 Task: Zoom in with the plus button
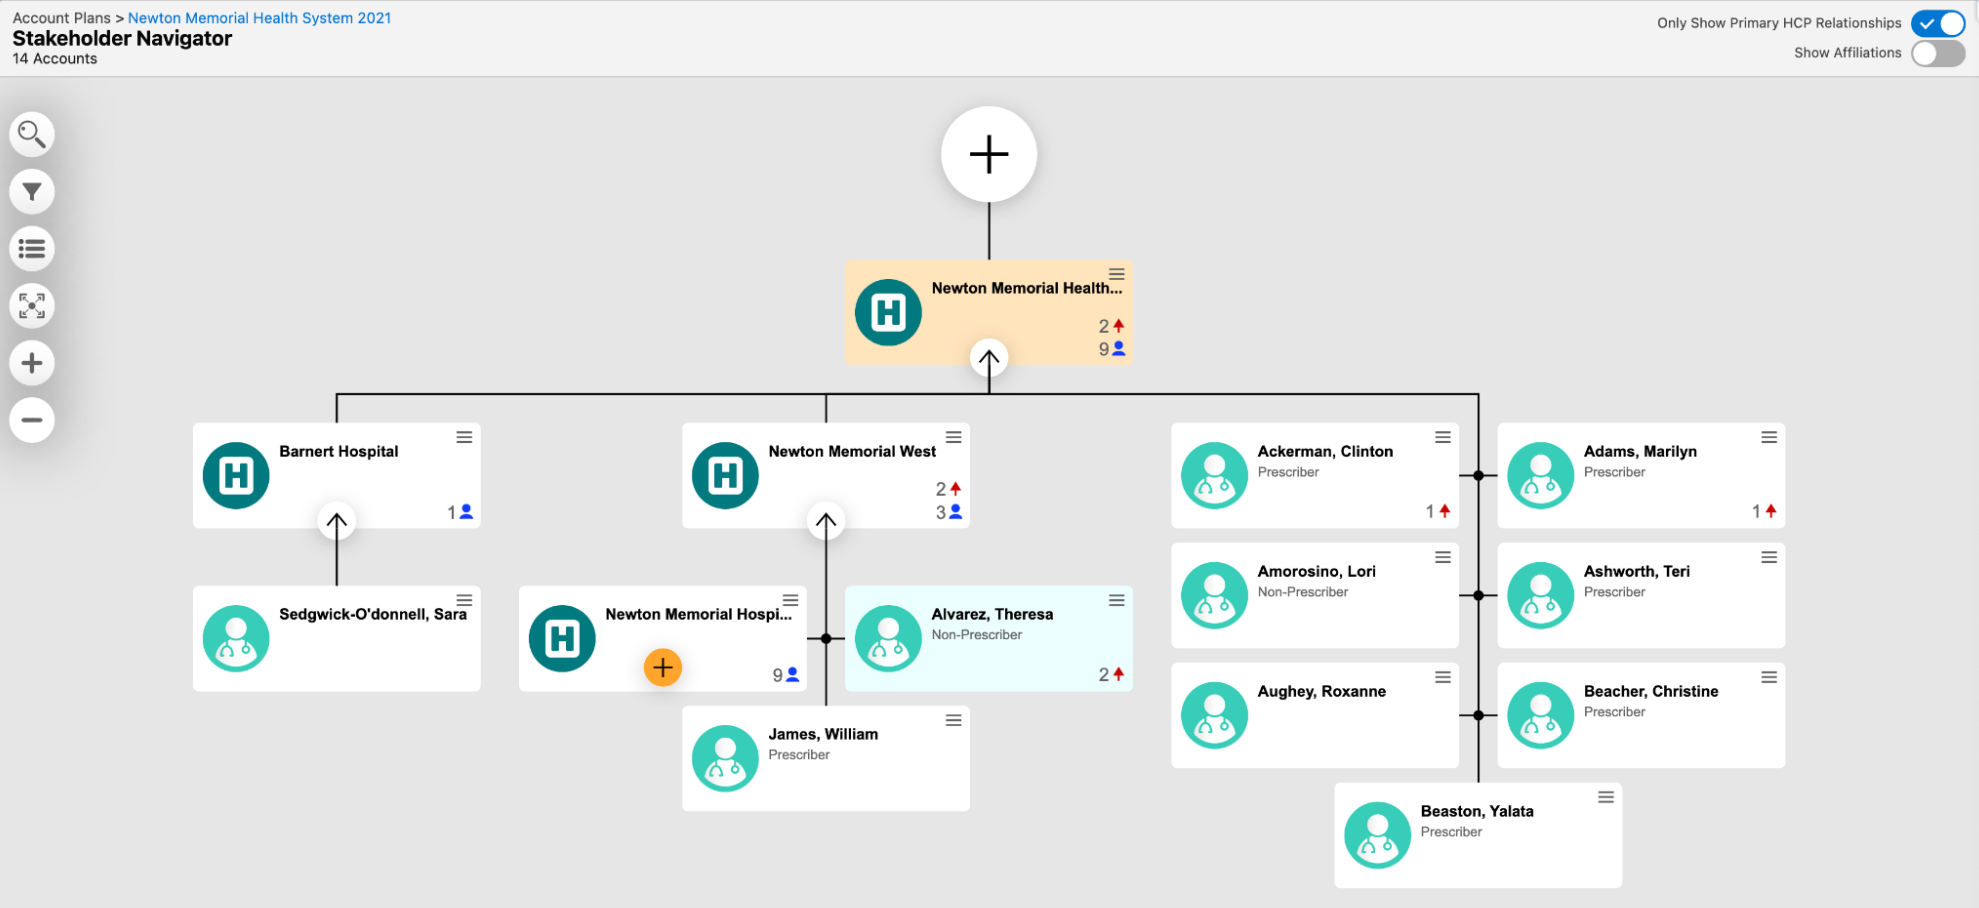click(32, 363)
